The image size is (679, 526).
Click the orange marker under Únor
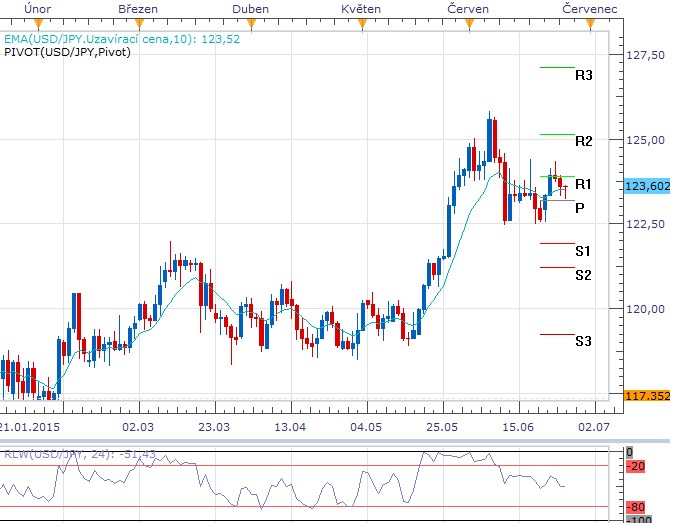[x=38, y=24]
